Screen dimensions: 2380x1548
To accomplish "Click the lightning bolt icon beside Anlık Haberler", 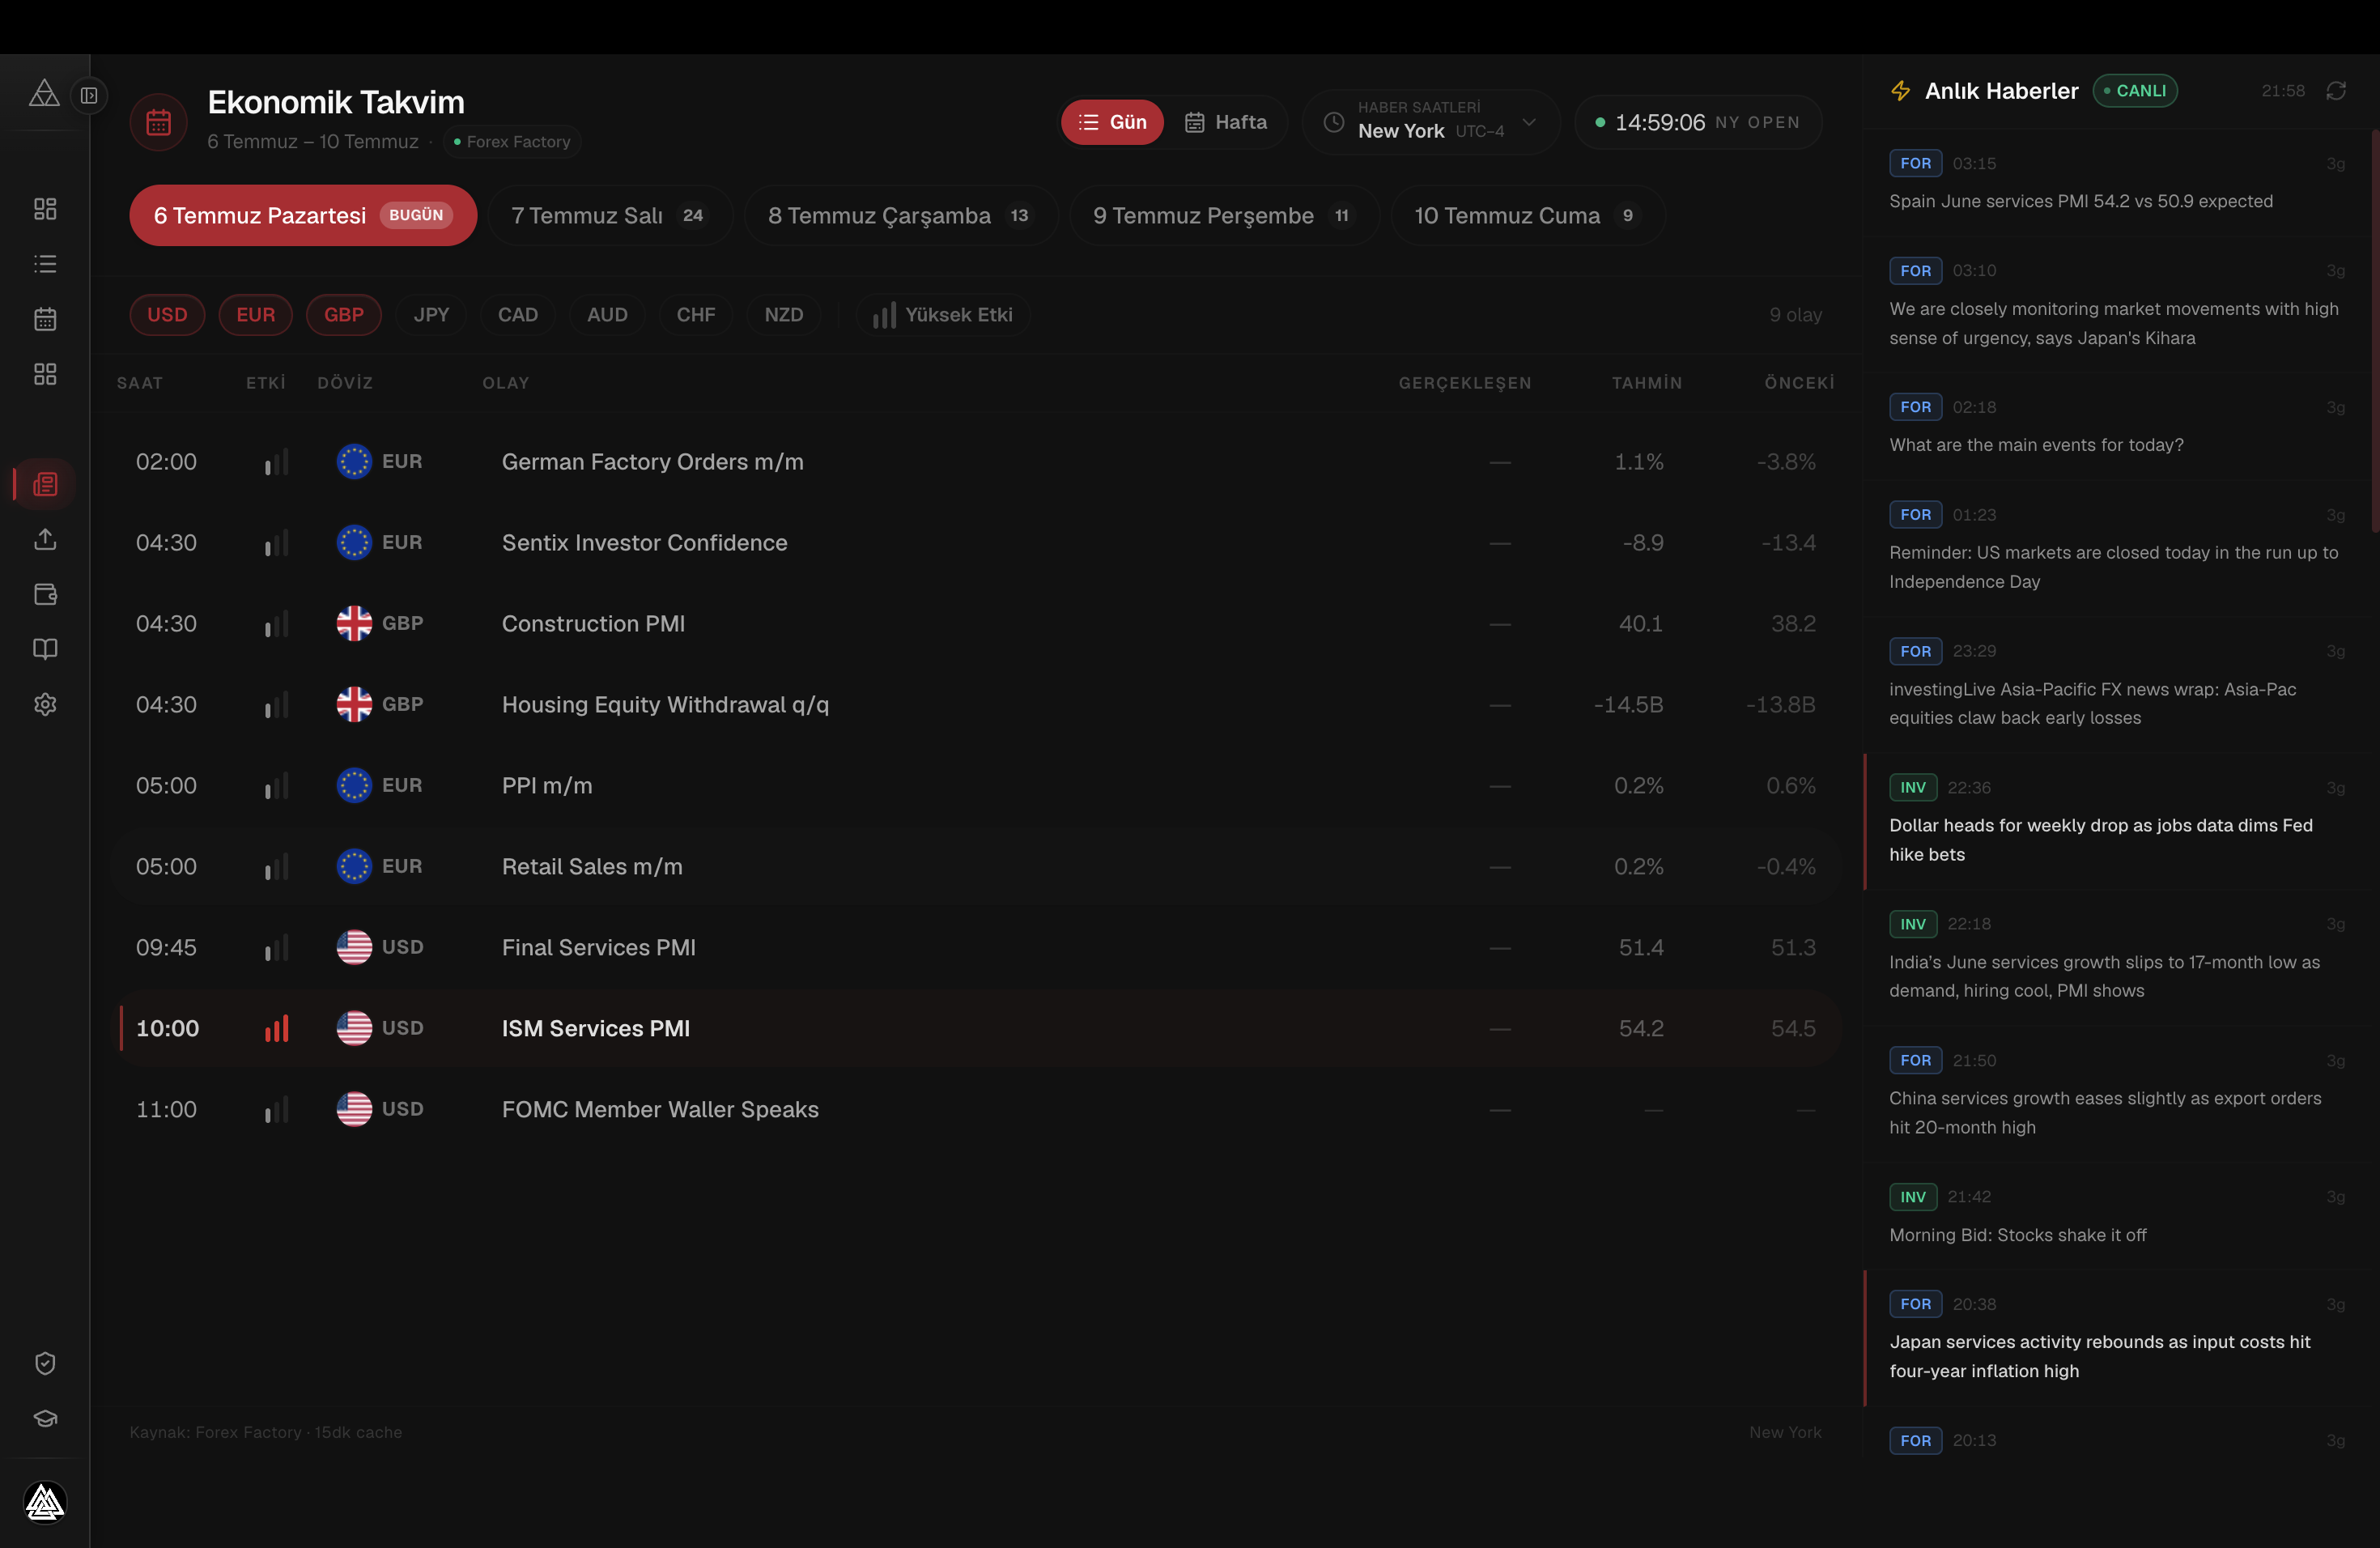I will 1900,91.
